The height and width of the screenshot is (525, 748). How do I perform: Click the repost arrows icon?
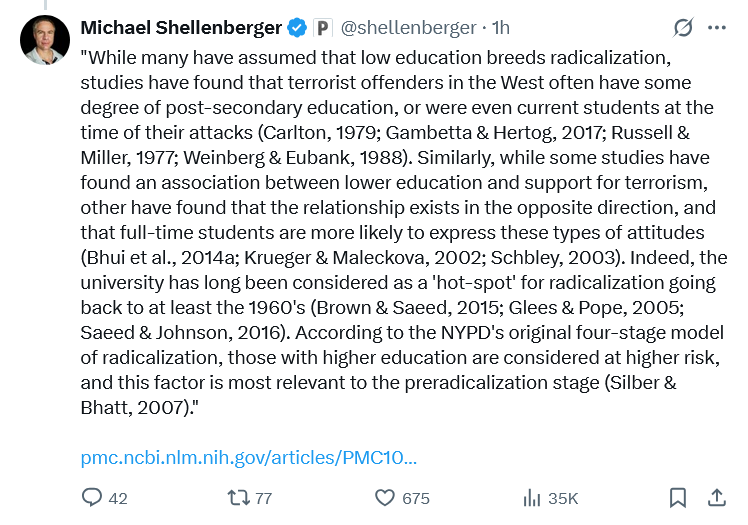pyautogui.click(x=239, y=498)
